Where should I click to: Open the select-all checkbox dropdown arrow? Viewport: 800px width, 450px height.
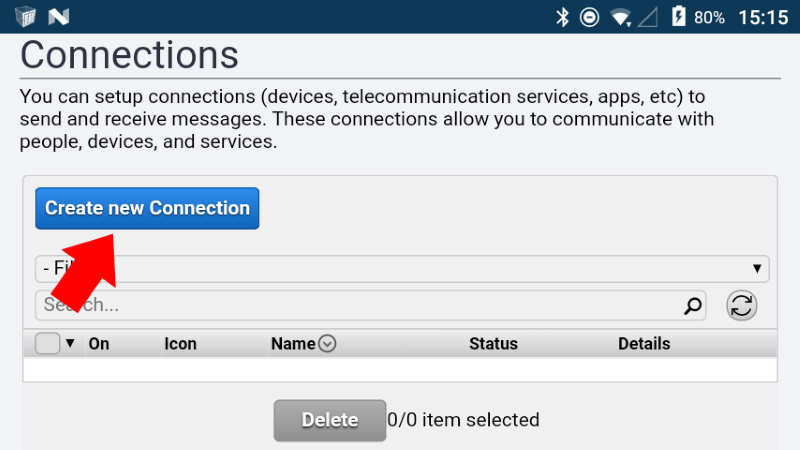click(x=70, y=343)
